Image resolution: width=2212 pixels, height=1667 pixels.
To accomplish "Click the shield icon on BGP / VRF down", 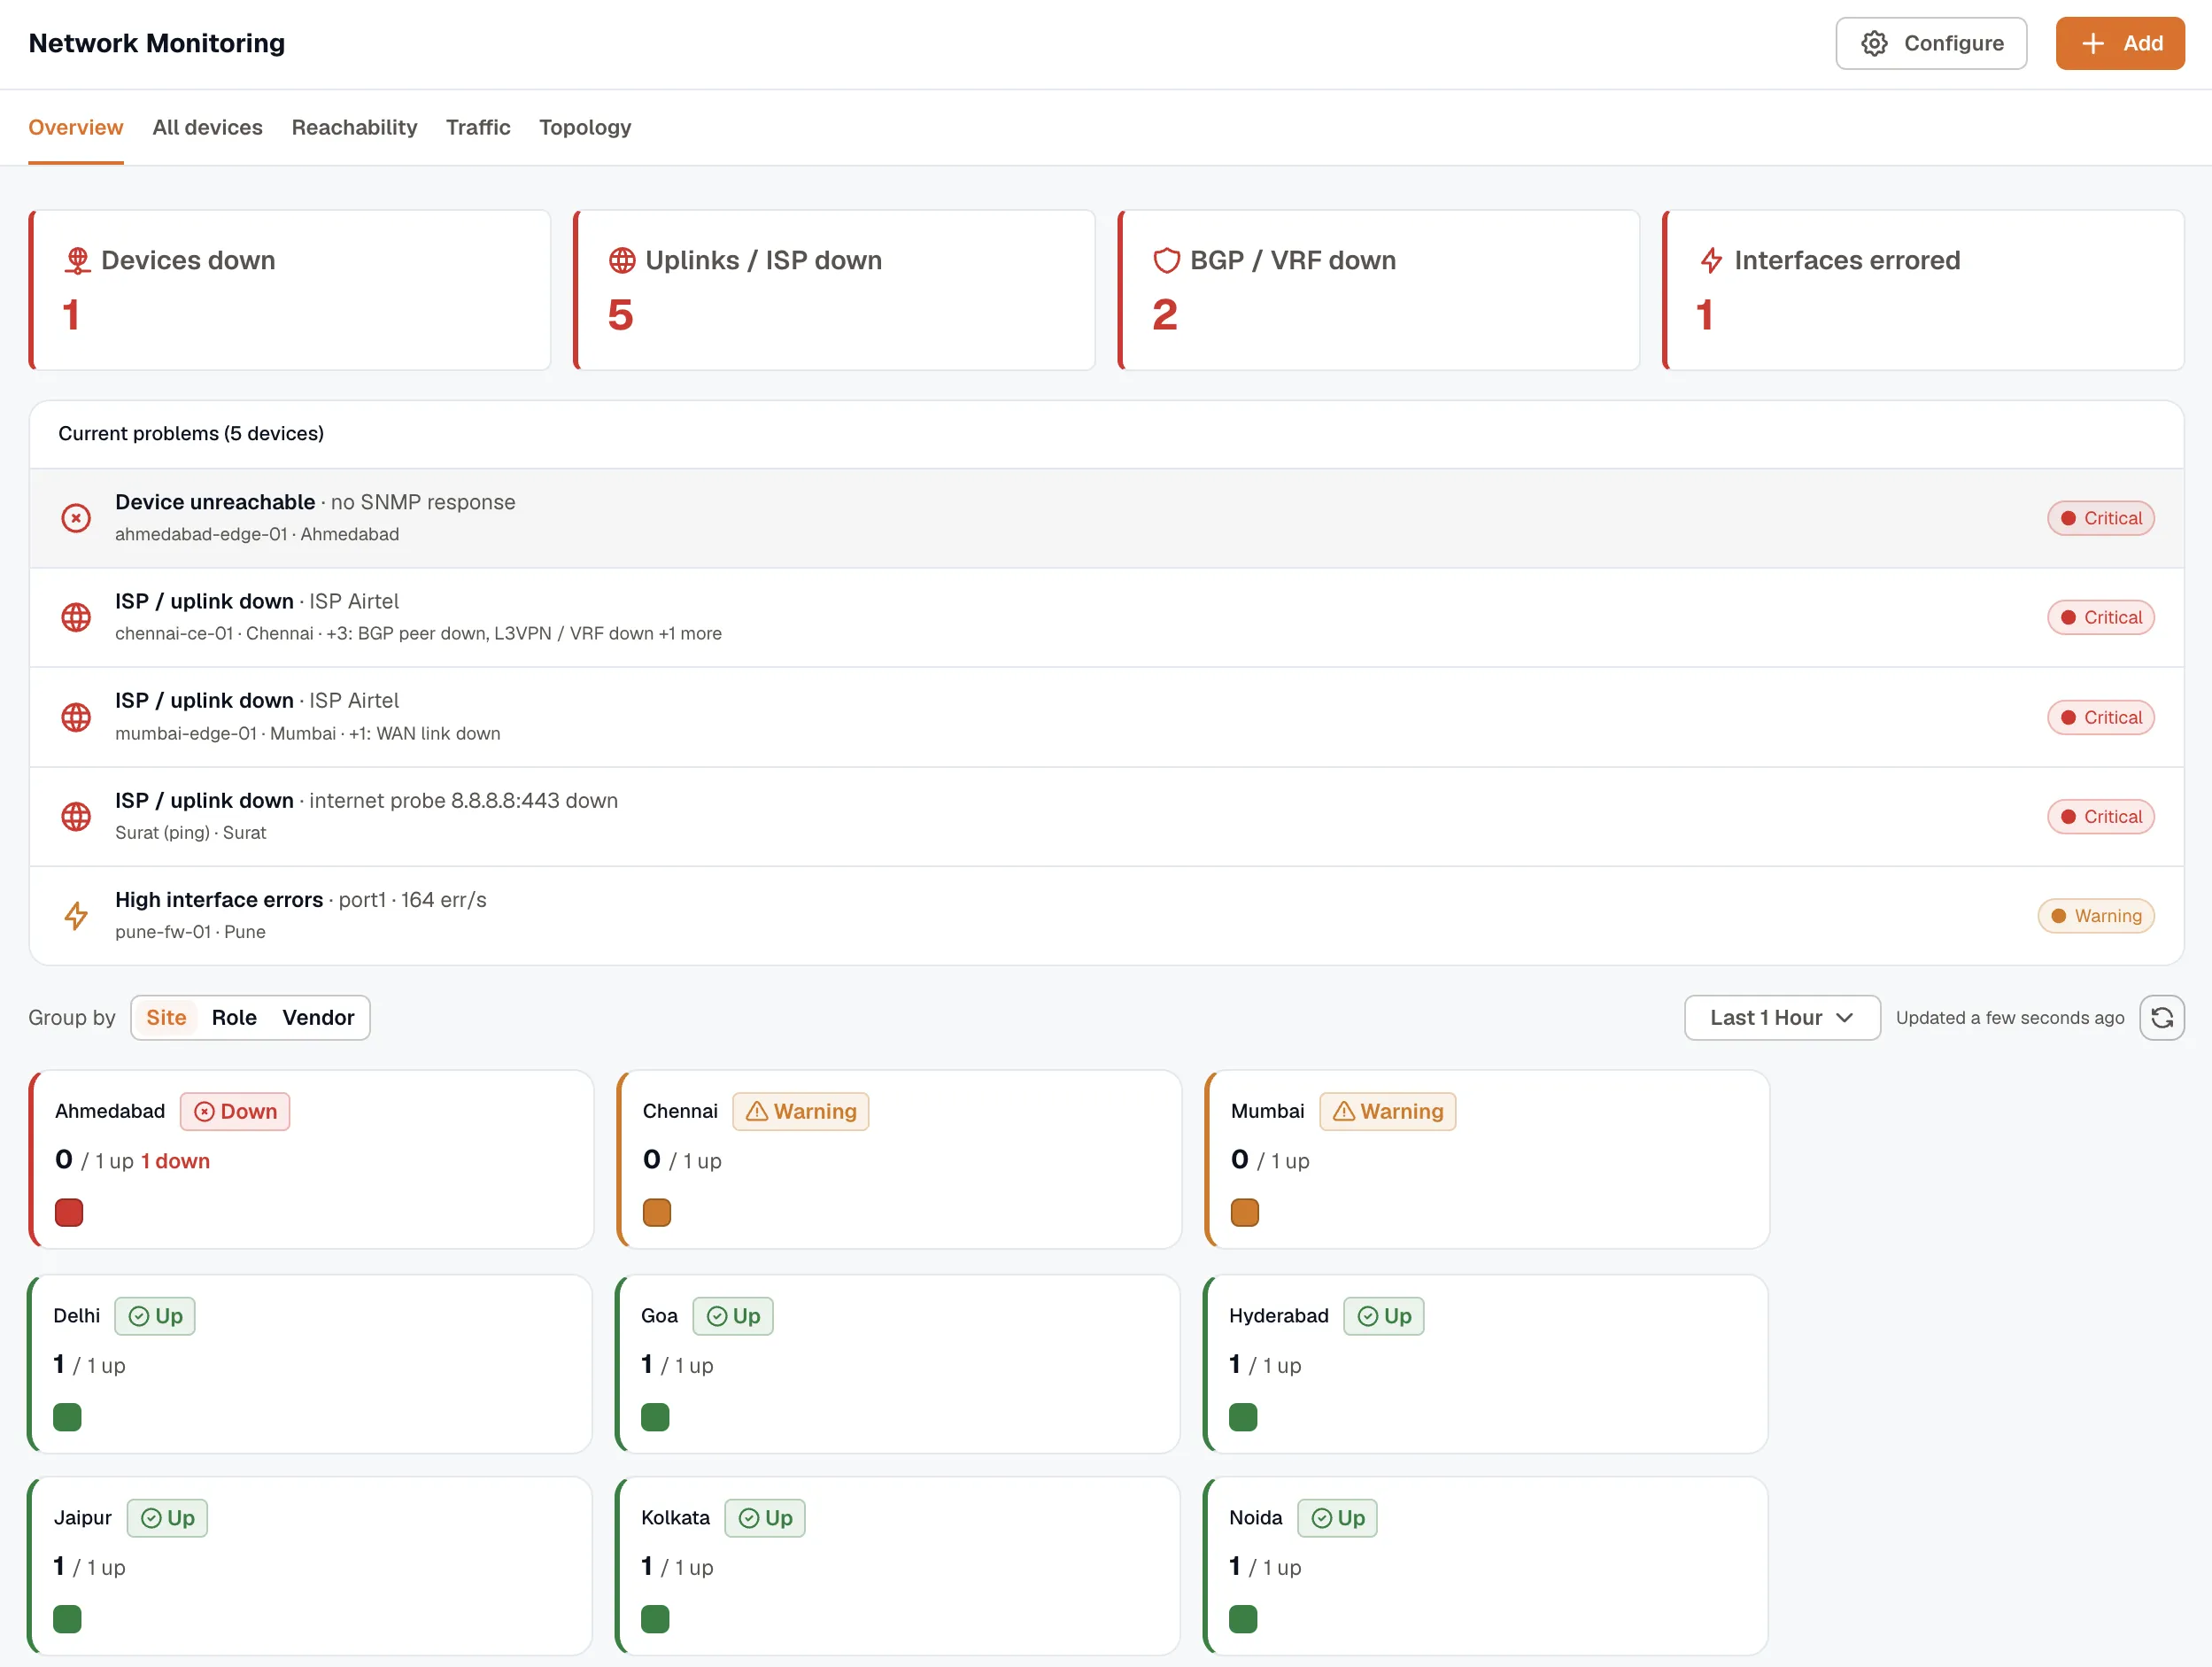I will [1166, 260].
